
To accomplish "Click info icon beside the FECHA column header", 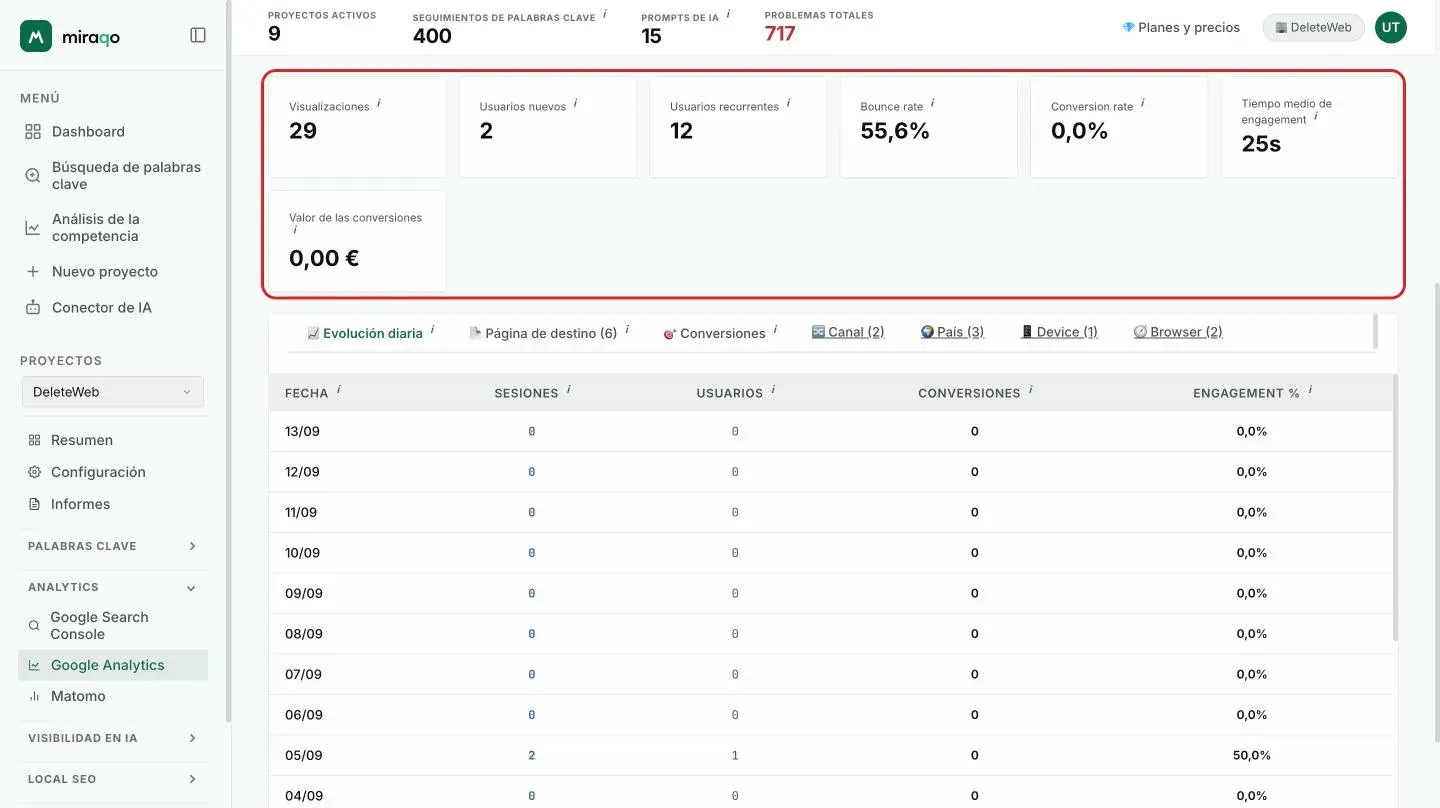I will 339,390.
